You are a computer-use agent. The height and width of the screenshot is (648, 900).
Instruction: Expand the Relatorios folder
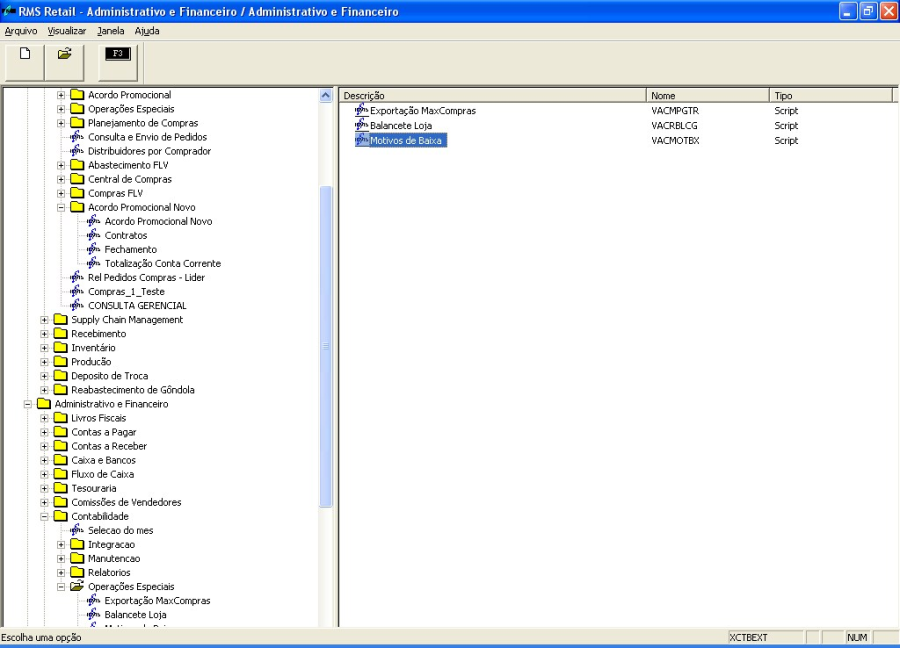point(61,573)
